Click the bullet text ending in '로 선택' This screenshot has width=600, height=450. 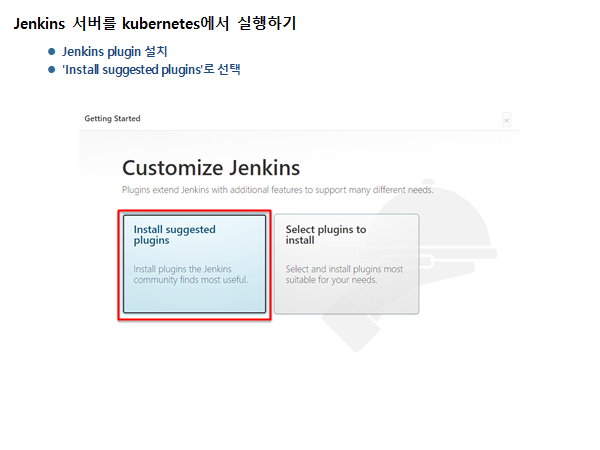[151, 70]
